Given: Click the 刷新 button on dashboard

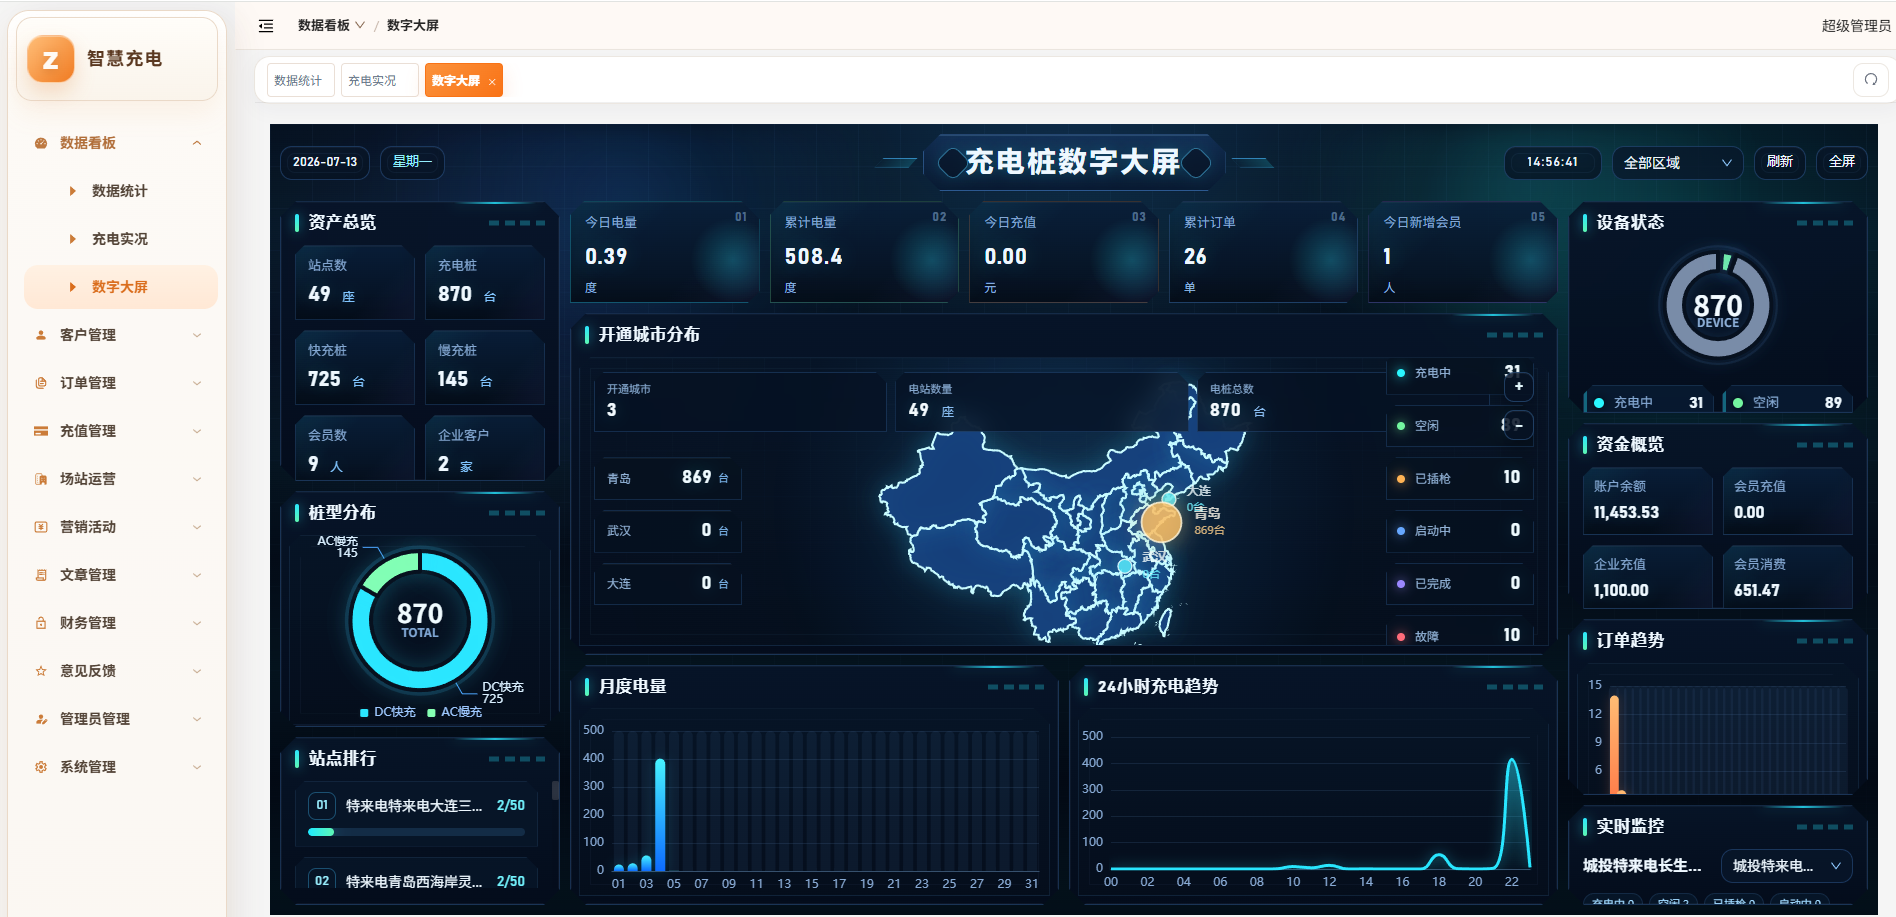Looking at the screenshot, I should click(1780, 162).
